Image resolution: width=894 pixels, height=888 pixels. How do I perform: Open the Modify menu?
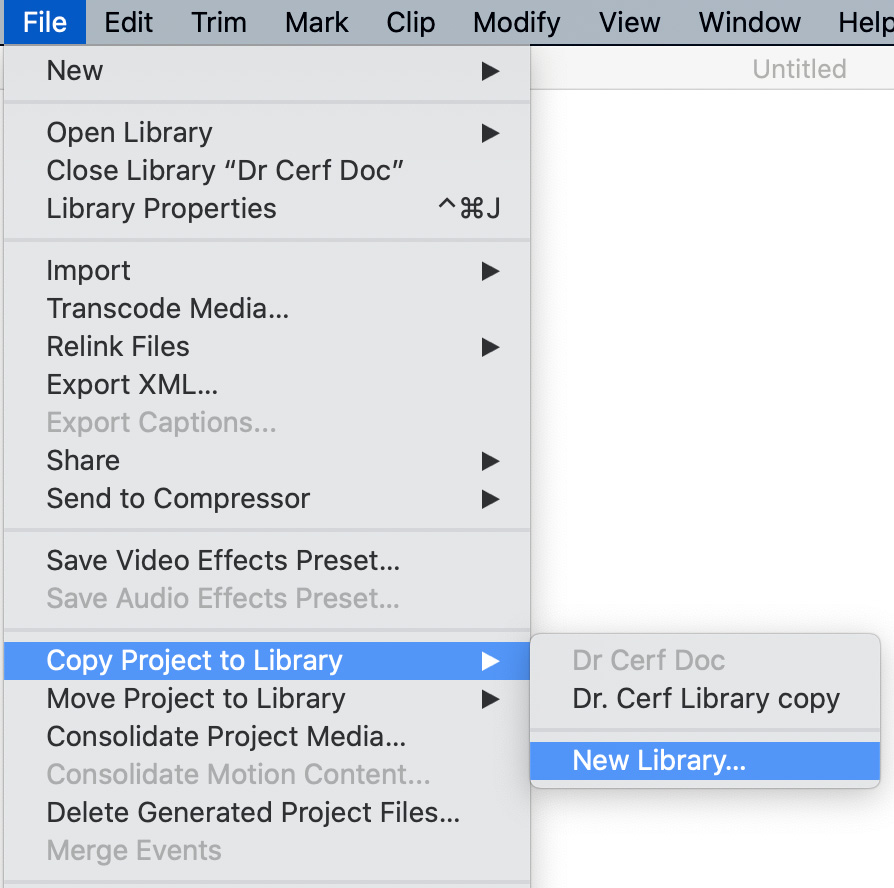tap(517, 22)
